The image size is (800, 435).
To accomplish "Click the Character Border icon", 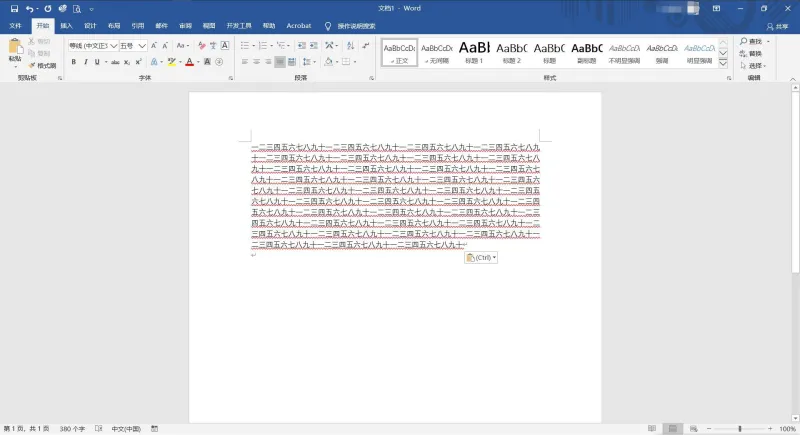I will (225, 46).
